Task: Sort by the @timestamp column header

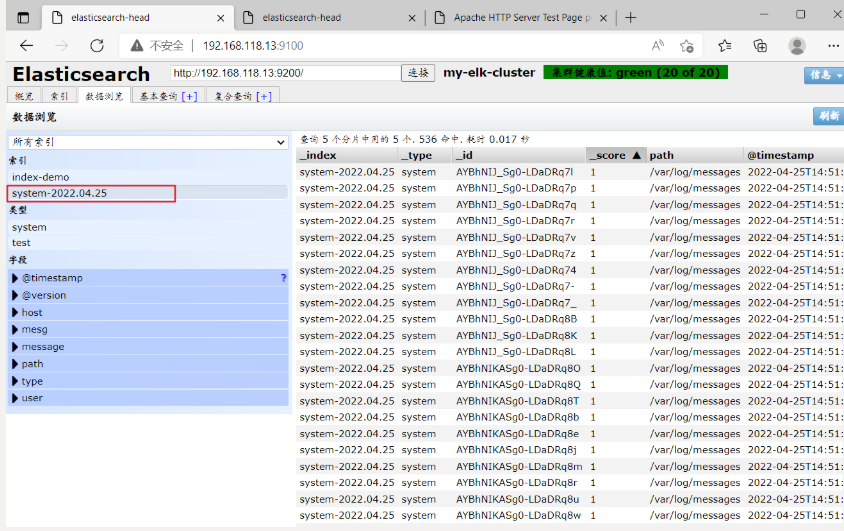Action: coord(794,155)
